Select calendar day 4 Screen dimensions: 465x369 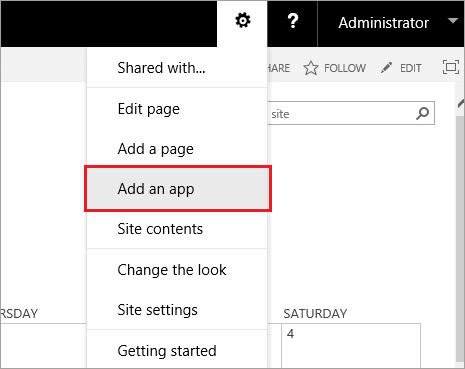click(x=290, y=334)
